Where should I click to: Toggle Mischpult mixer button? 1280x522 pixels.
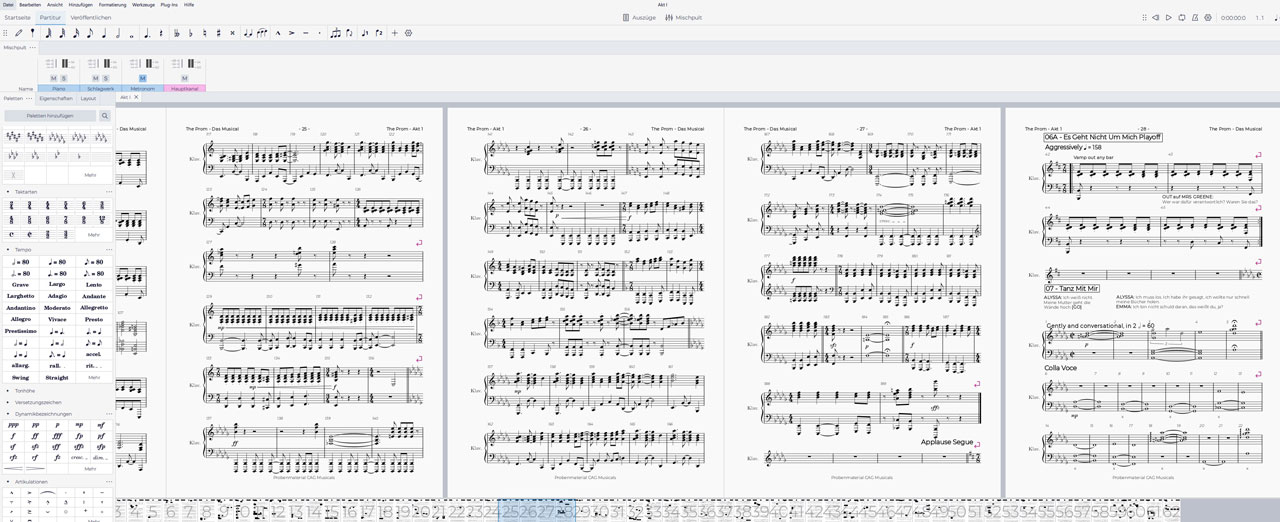click(684, 17)
